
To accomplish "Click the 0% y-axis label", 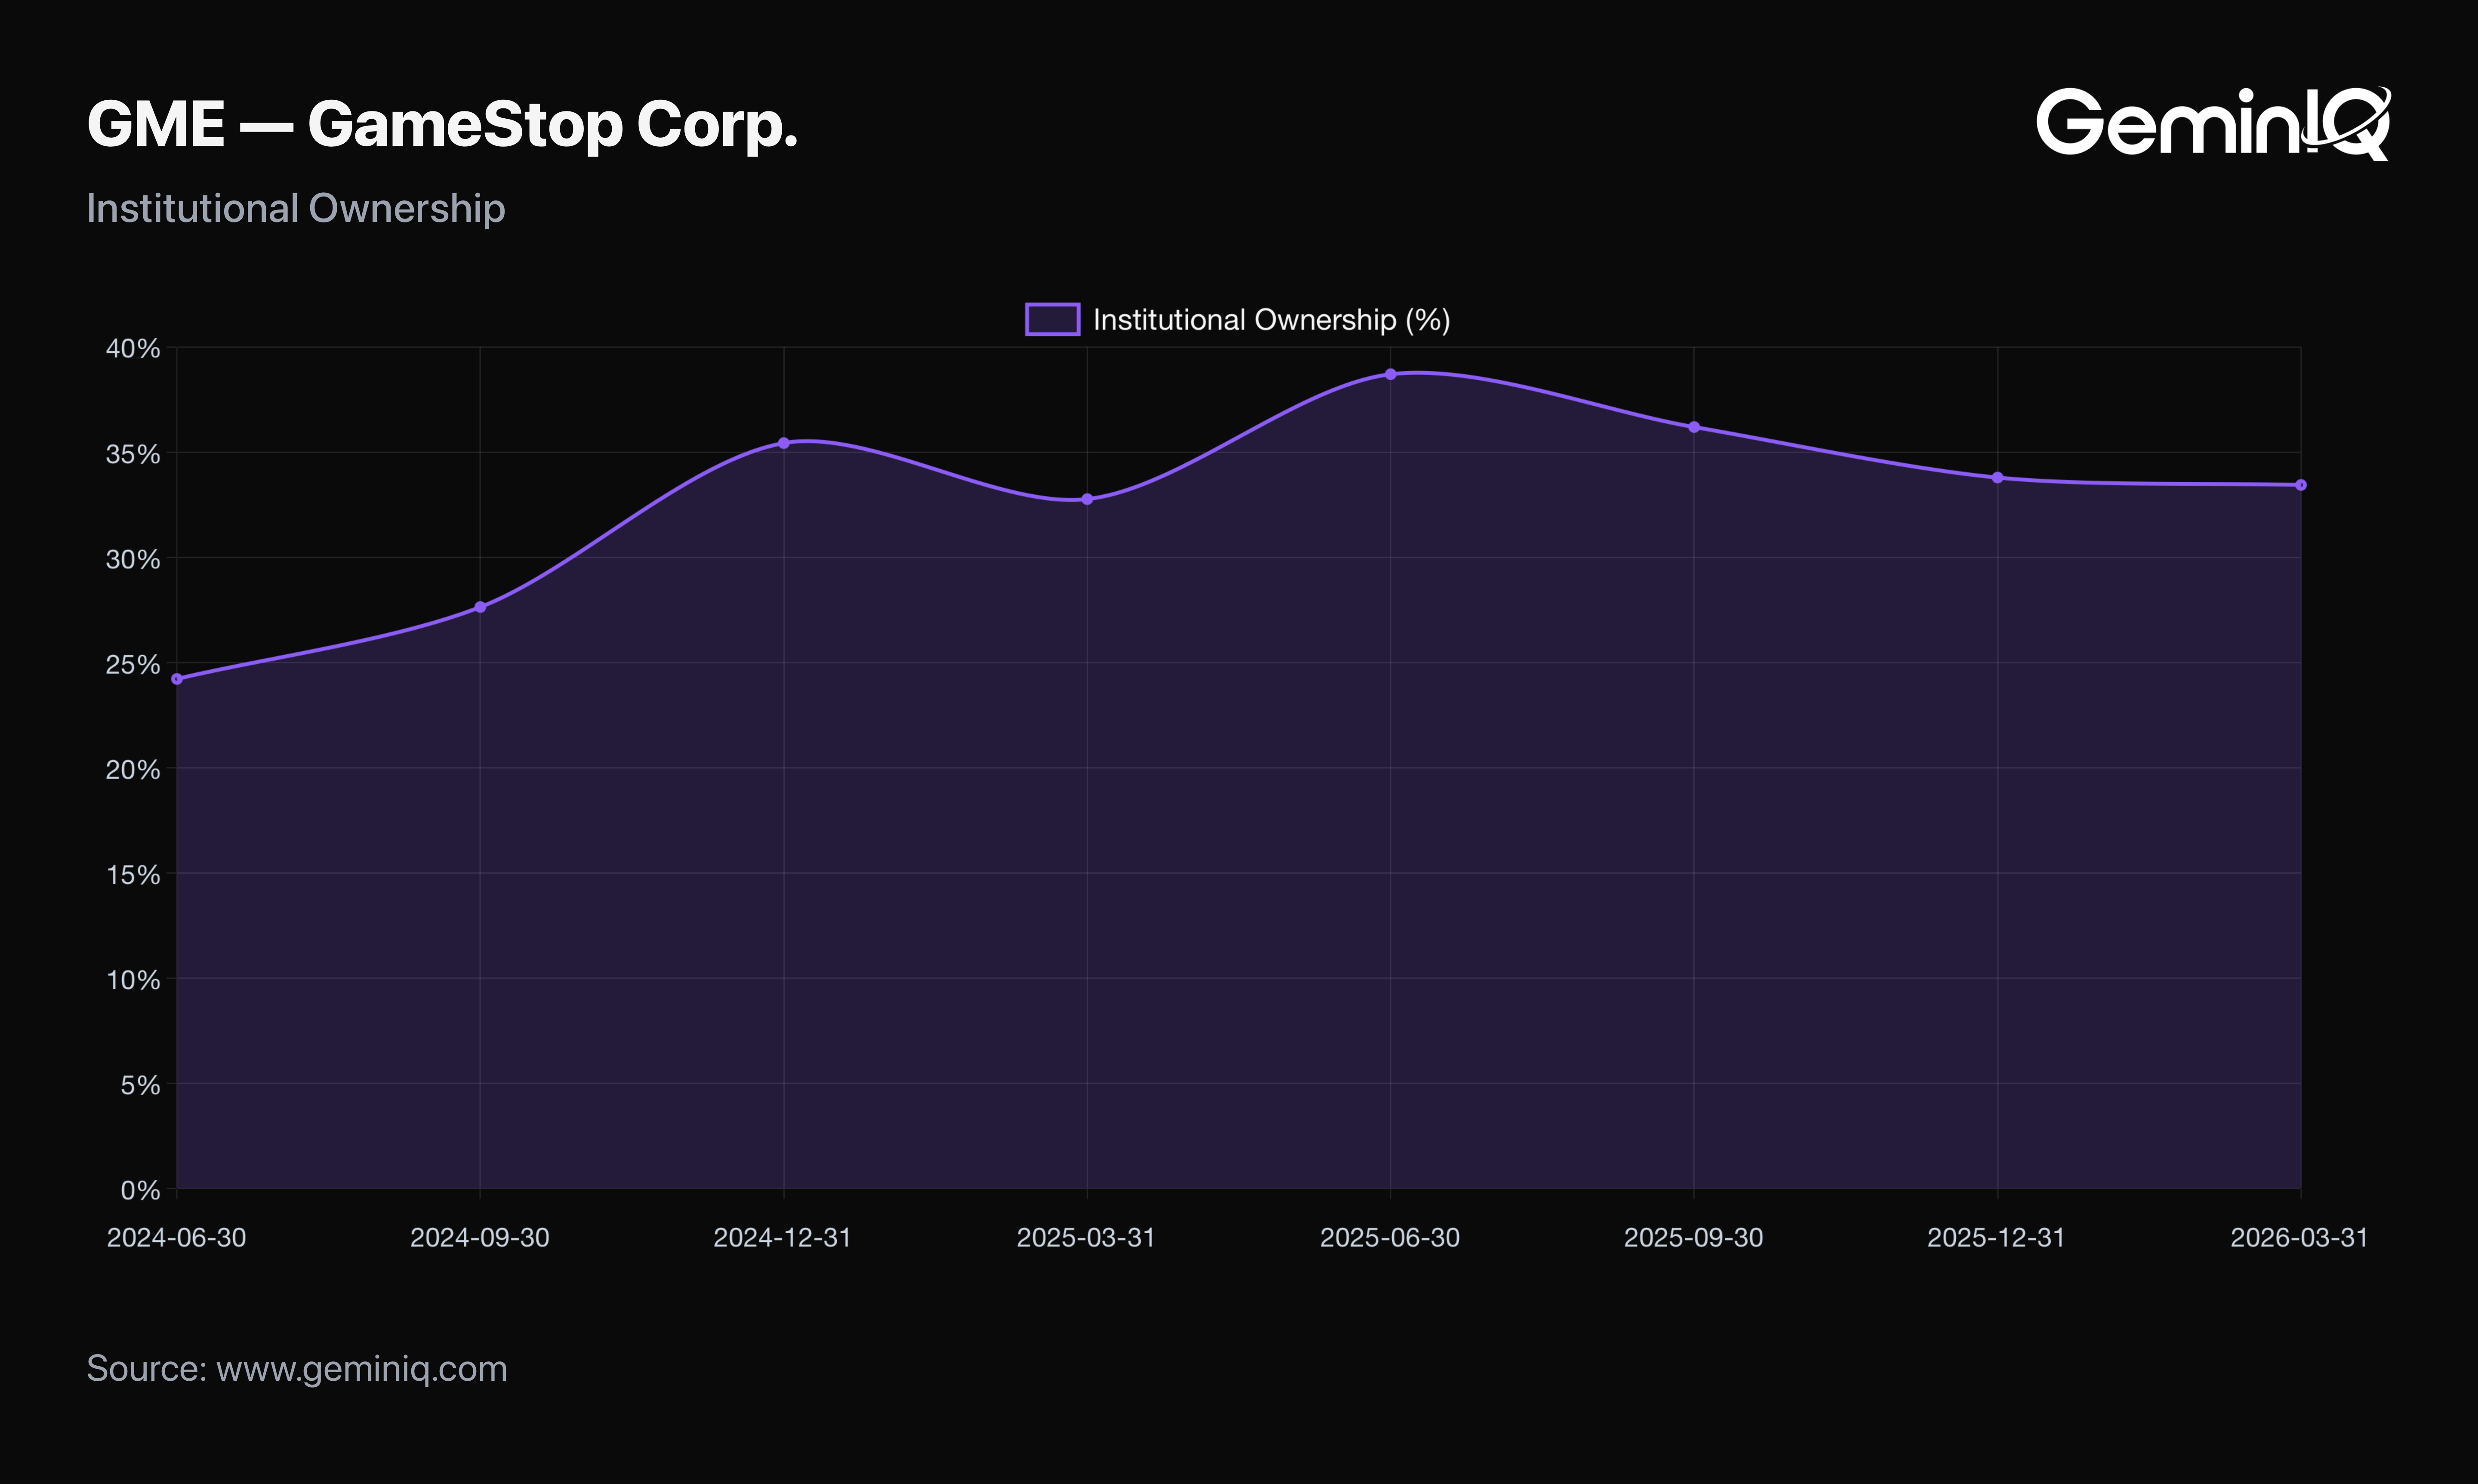I will [x=140, y=1190].
